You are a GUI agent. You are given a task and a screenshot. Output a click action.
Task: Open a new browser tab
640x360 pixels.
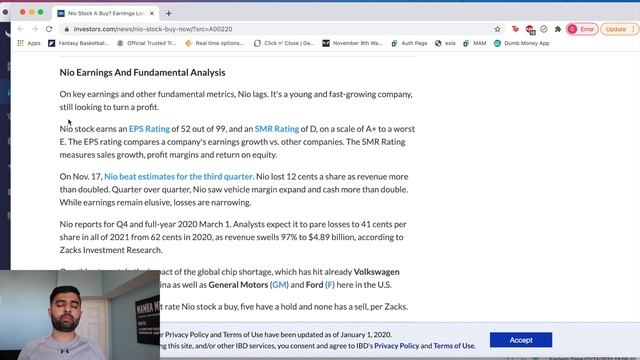(169, 13)
